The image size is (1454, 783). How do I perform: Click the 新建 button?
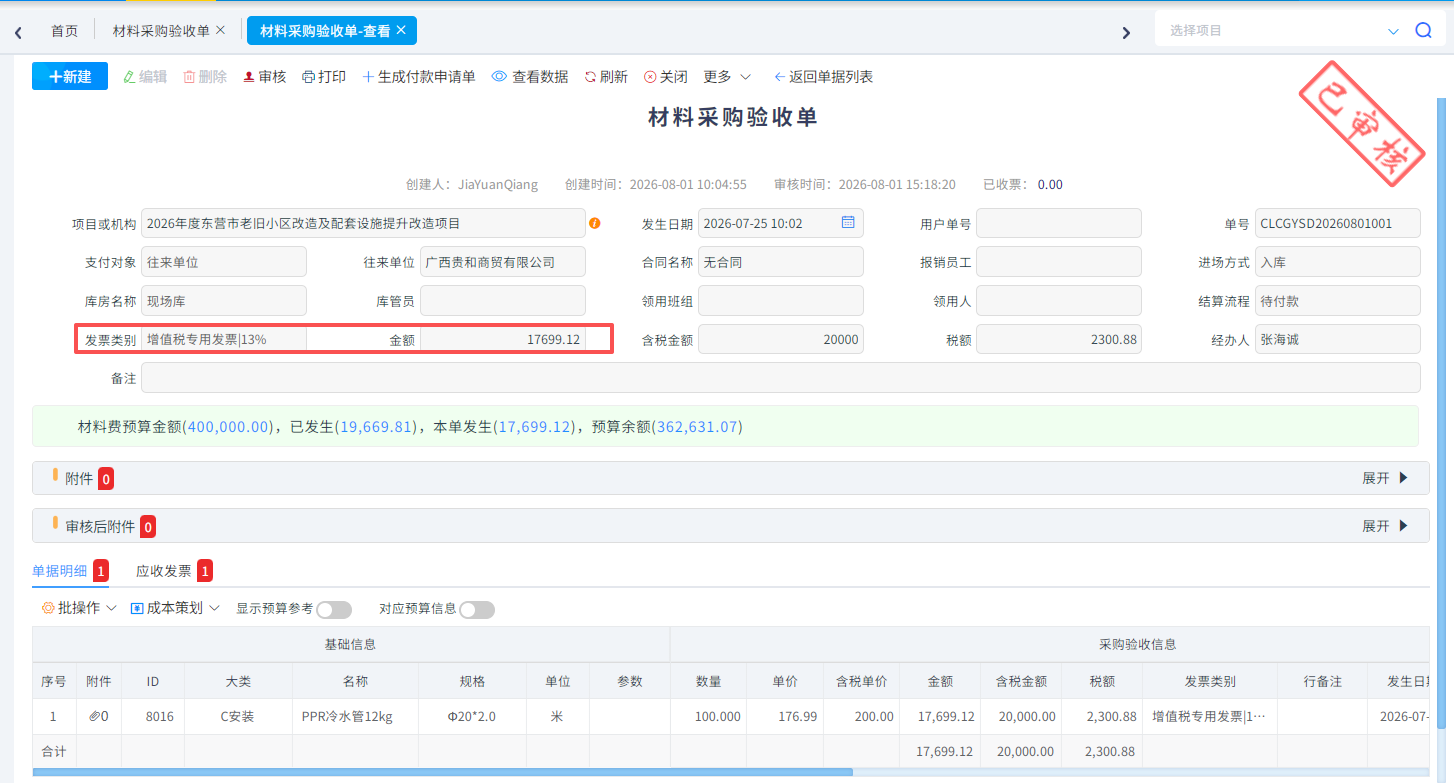pyautogui.click(x=70, y=77)
